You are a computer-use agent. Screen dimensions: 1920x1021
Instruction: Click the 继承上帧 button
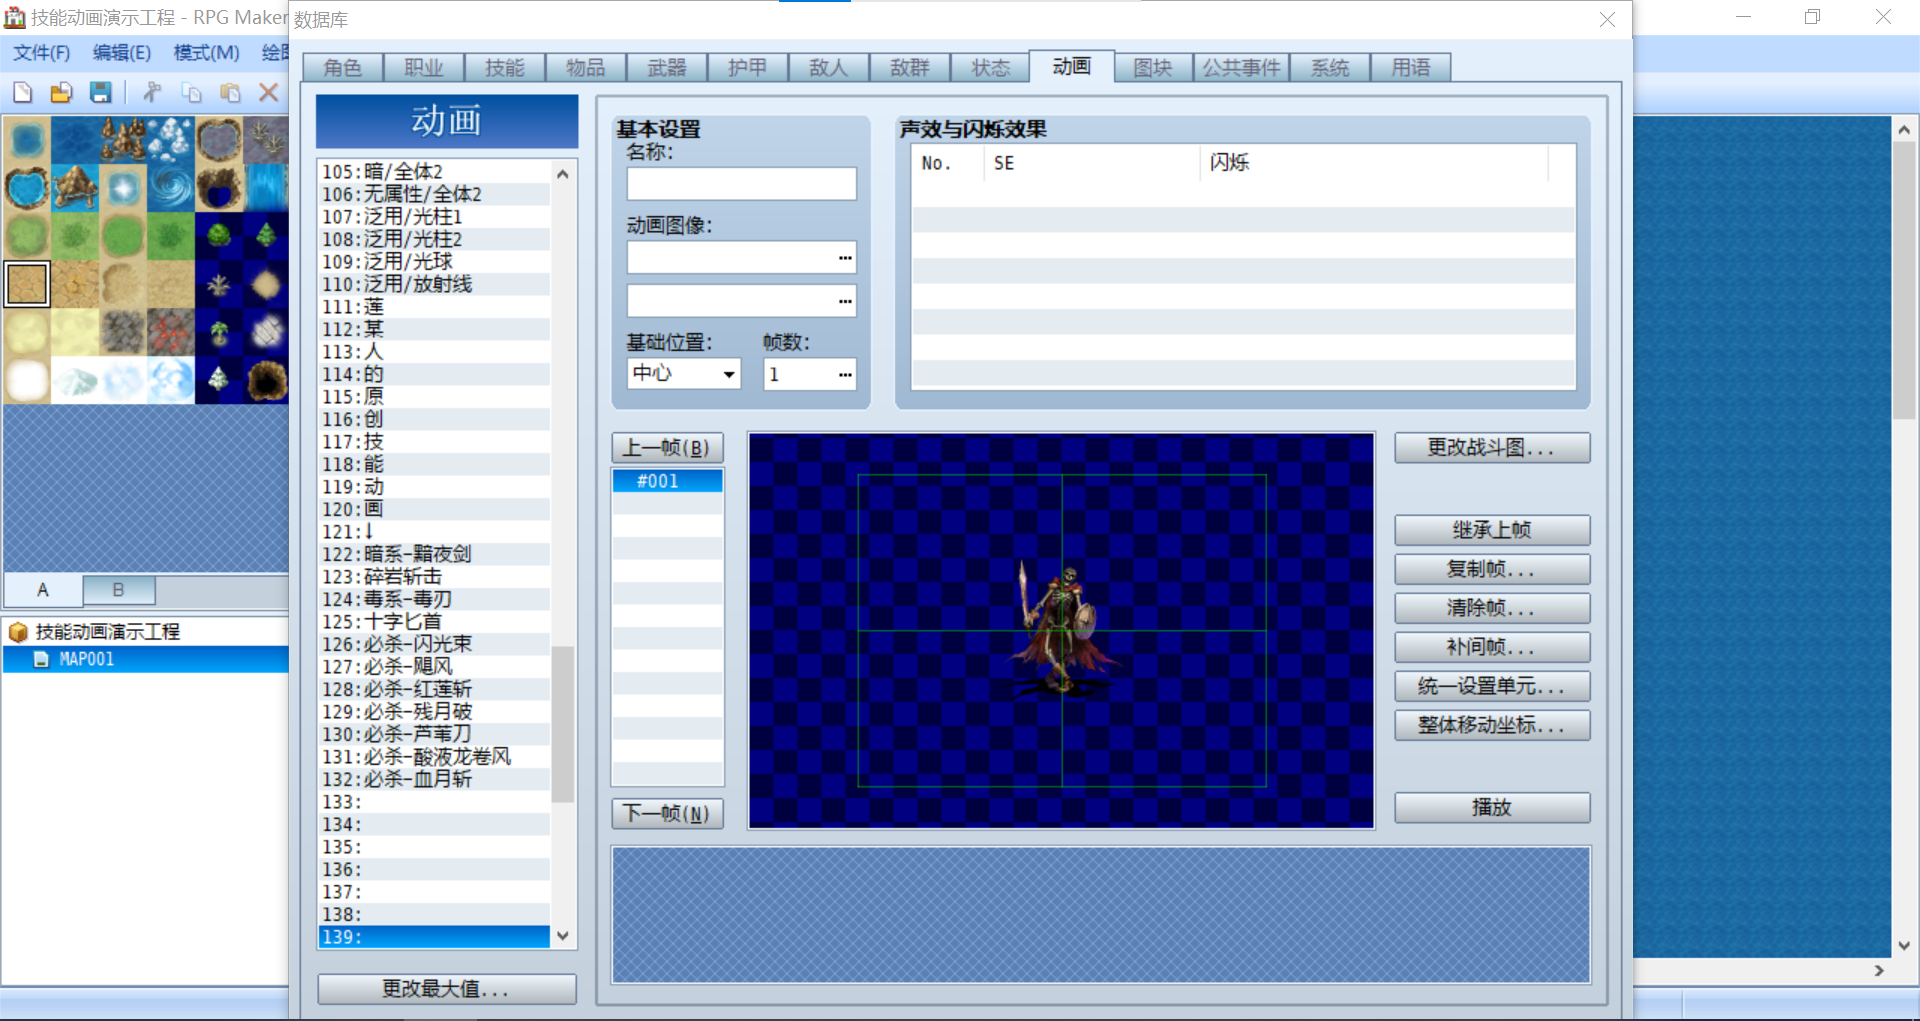[x=1492, y=530]
